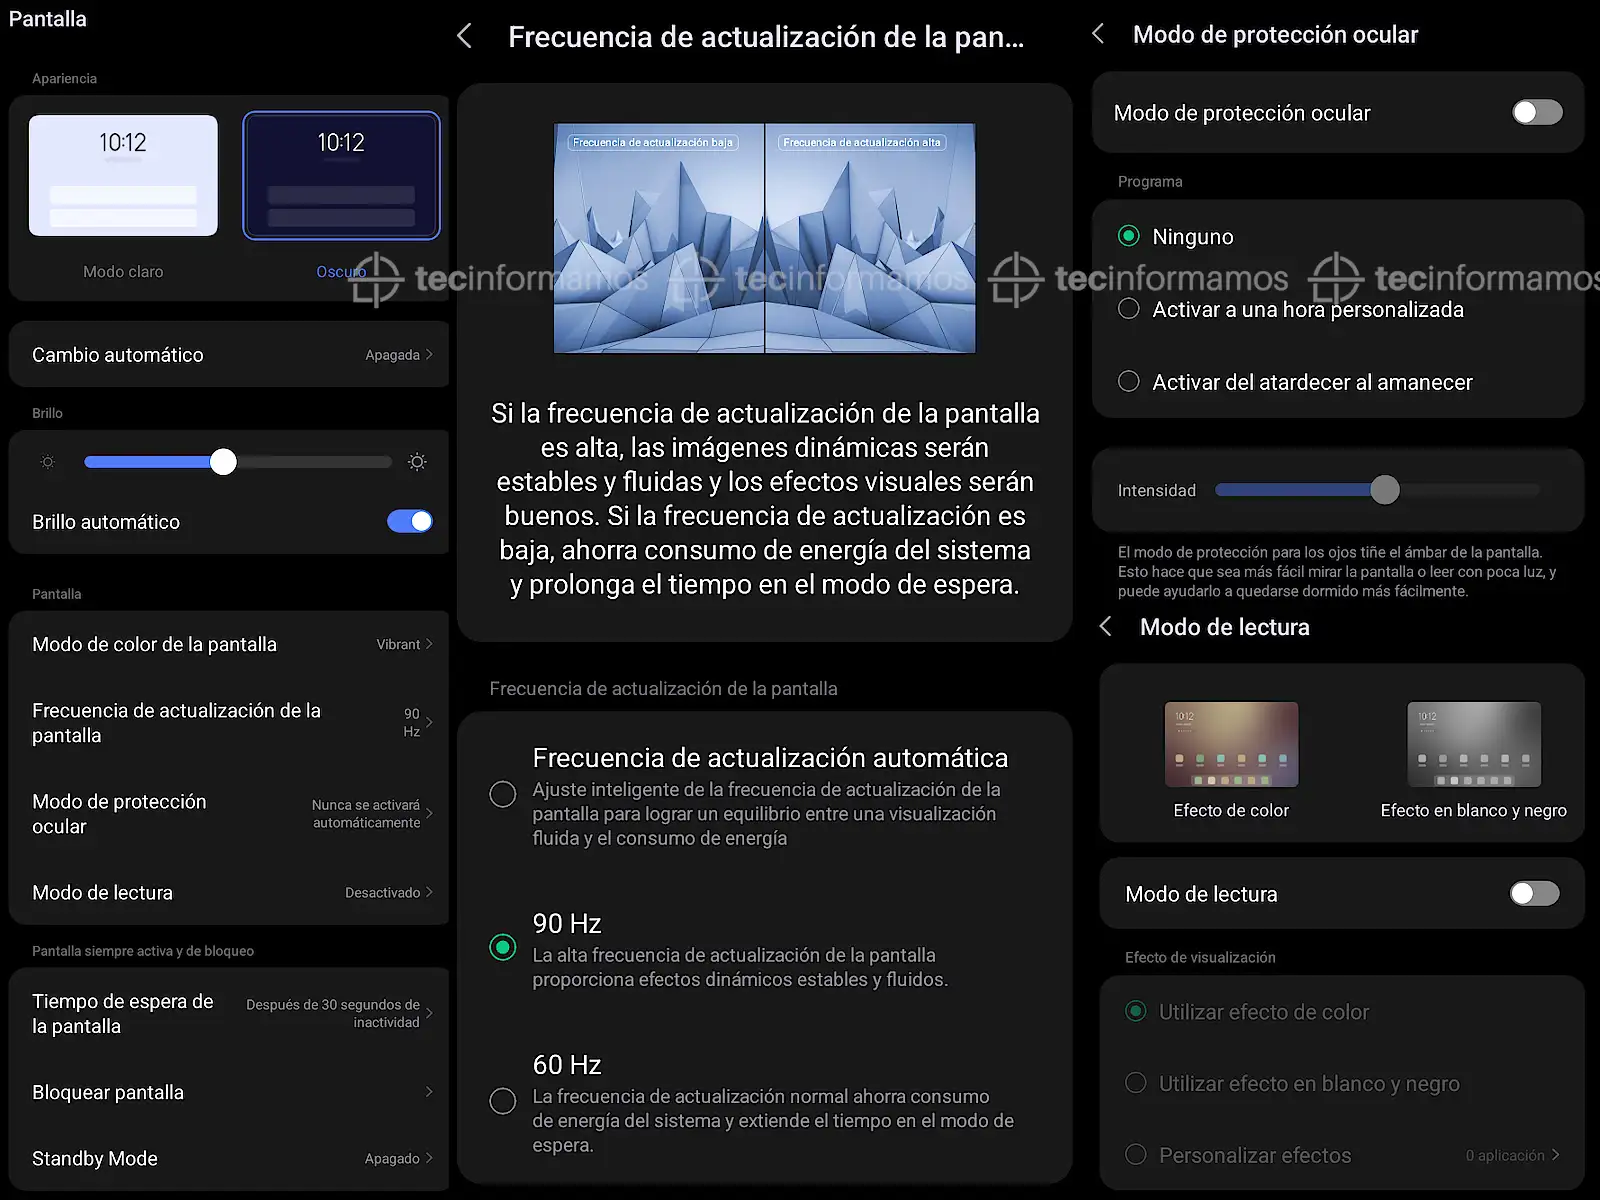Choose the Oscuro dark theme preview
The width and height of the screenshot is (1600, 1200).
(341, 176)
